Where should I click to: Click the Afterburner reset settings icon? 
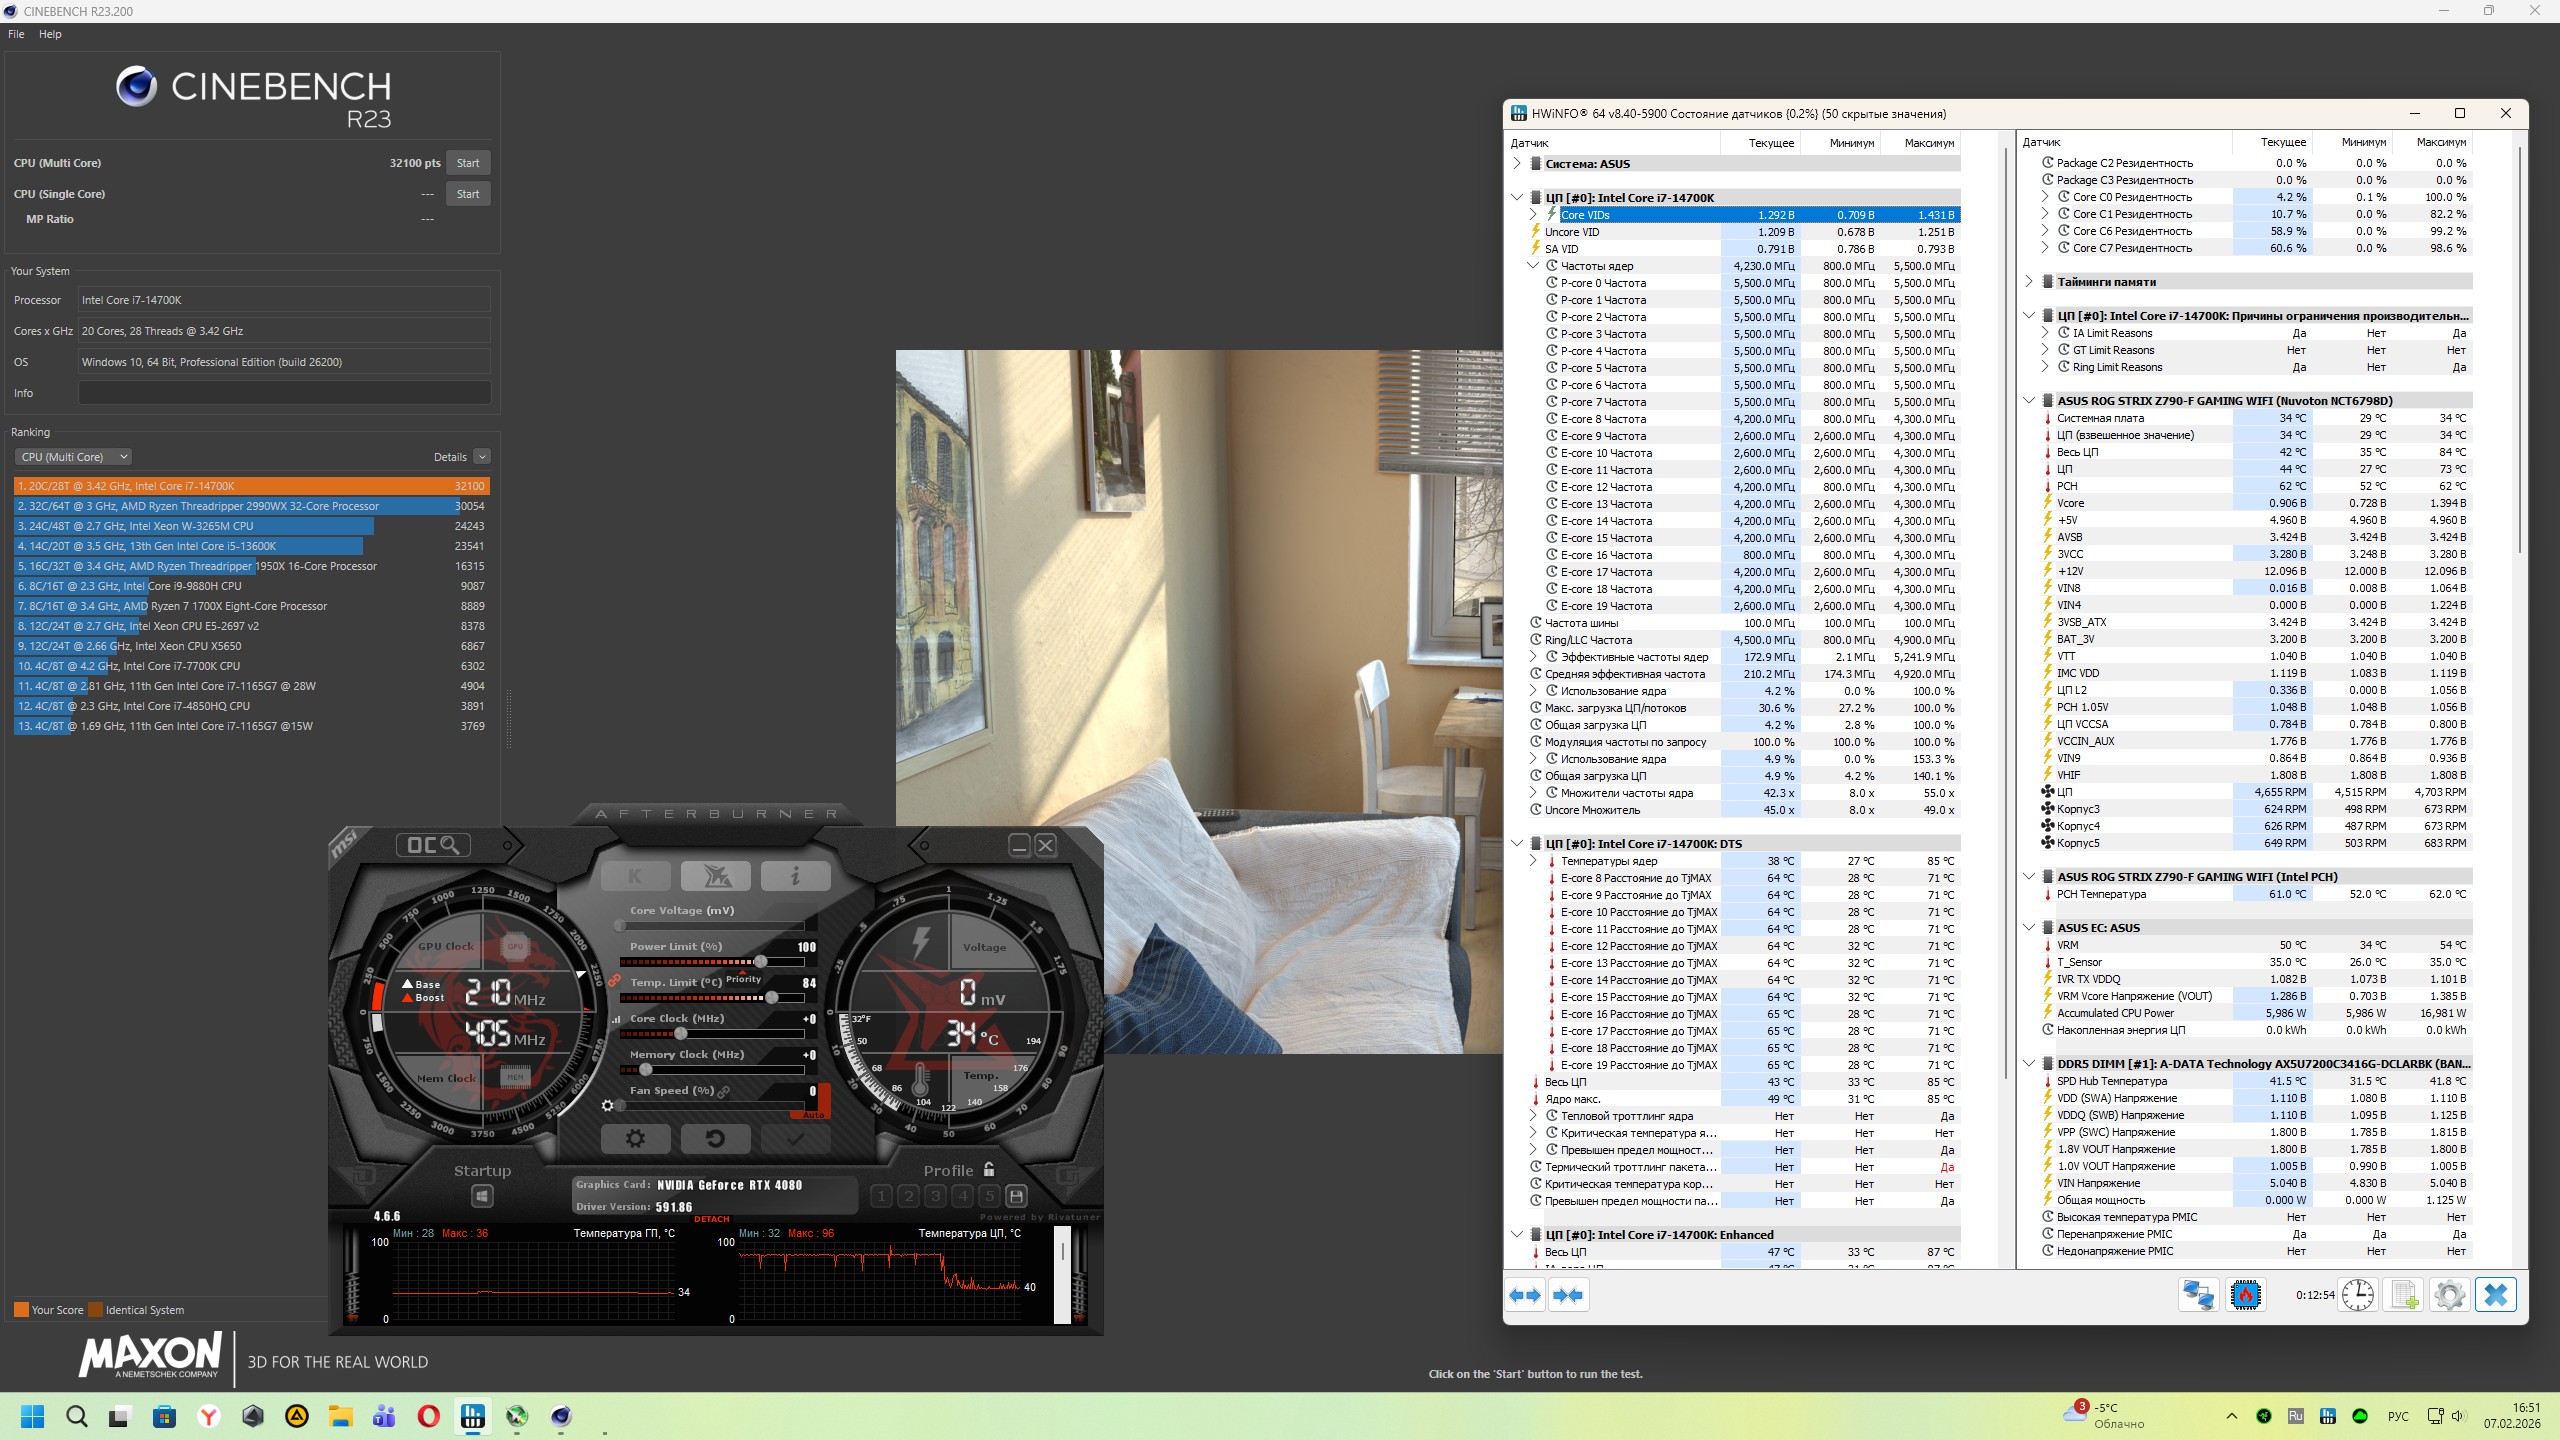tap(714, 1138)
